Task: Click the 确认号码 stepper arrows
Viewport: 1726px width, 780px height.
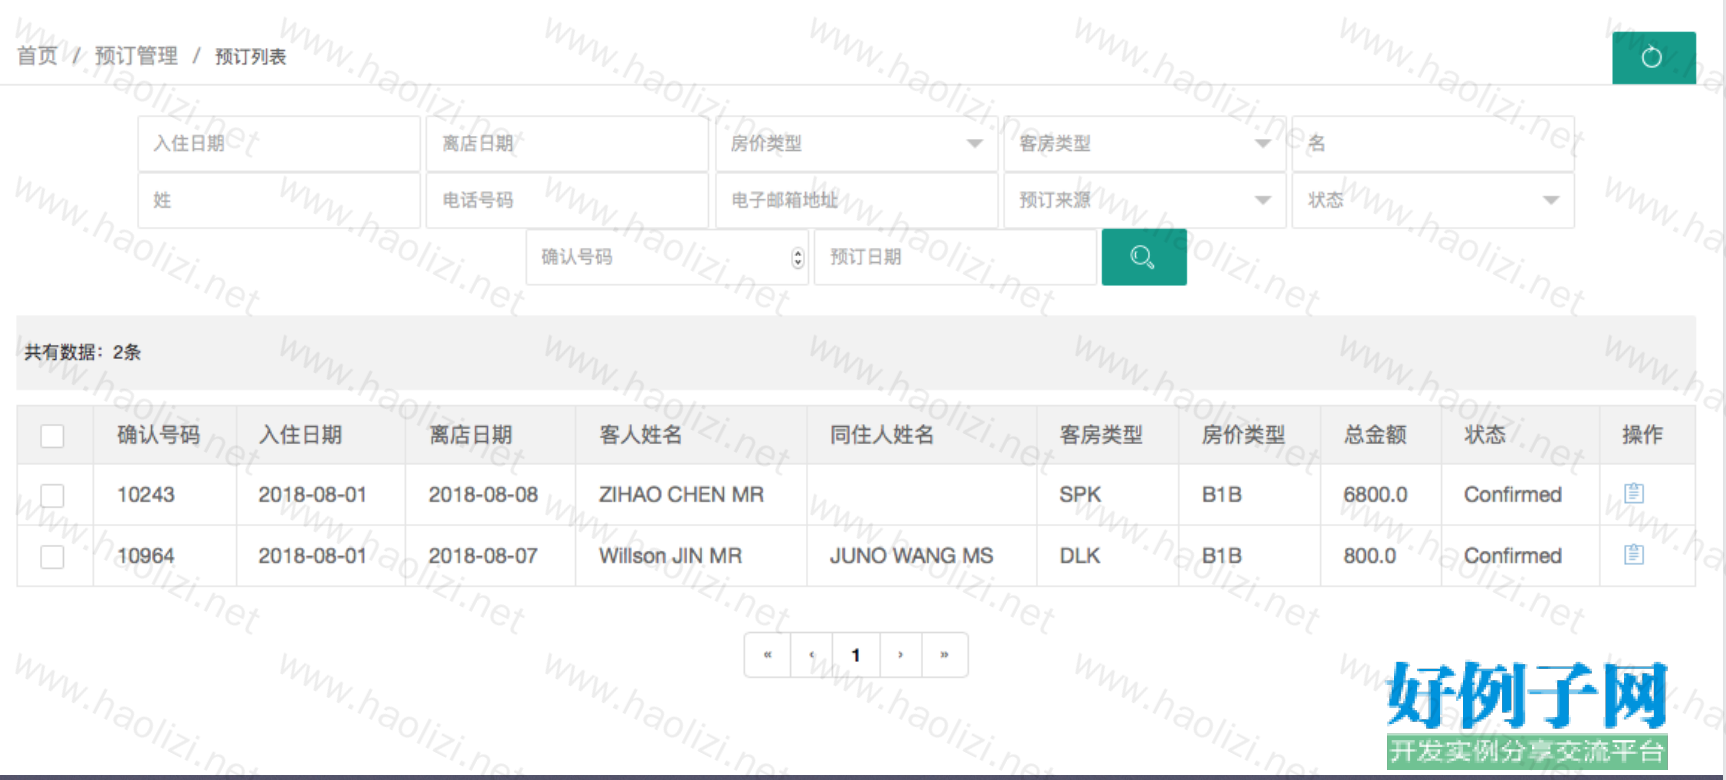Action: pos(797,258)
